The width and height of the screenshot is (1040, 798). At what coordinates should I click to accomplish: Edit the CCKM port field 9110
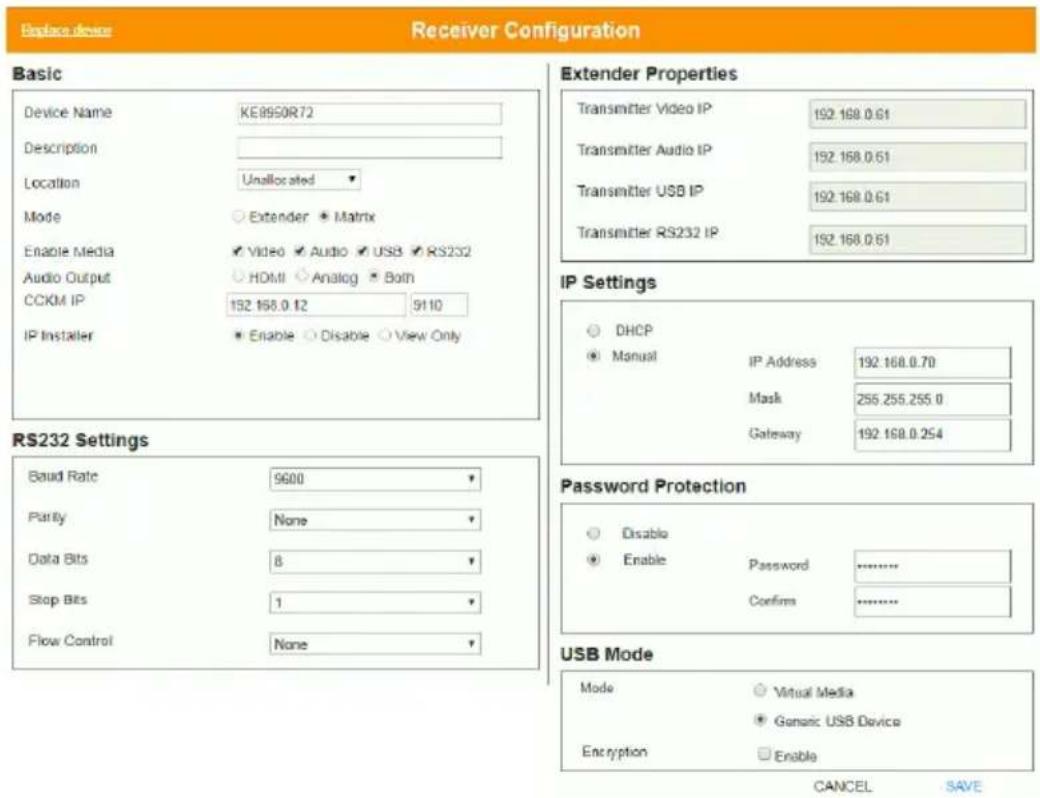[x=438, y=305]
